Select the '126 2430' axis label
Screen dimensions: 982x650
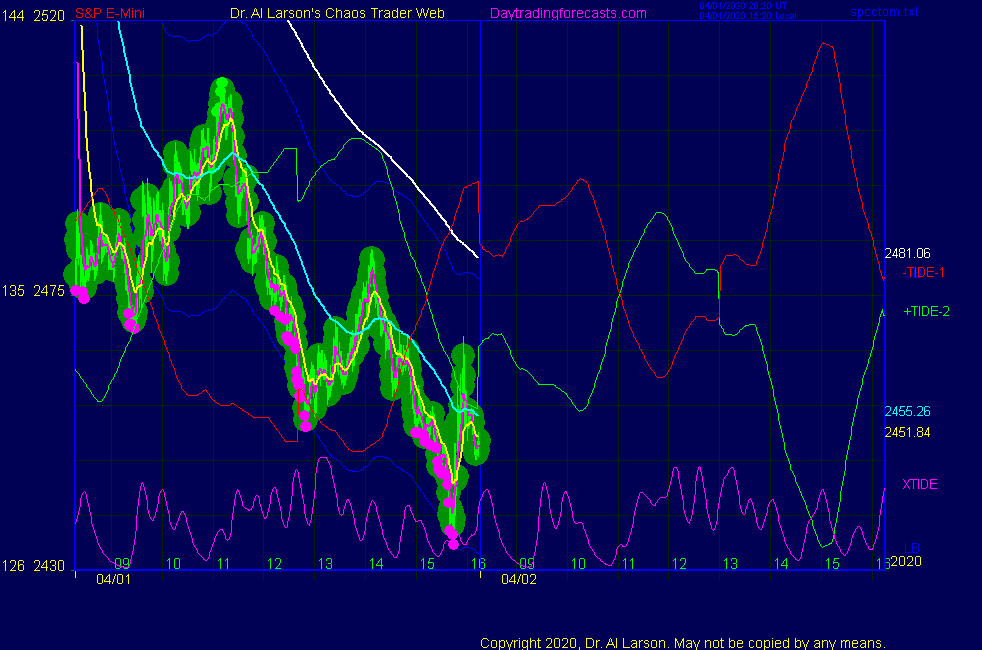(33, 566)
